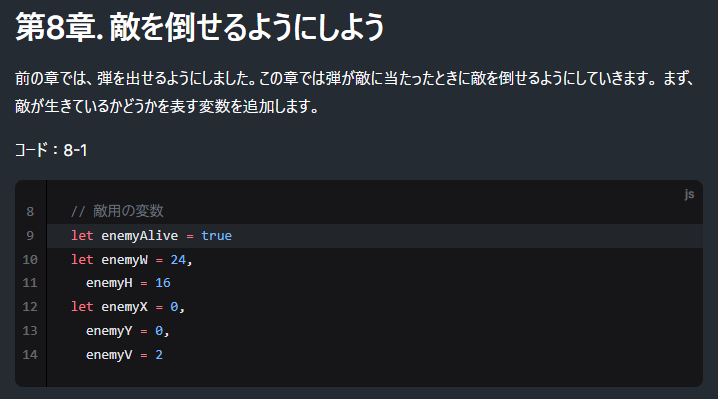Image resolution: width=718 pixels, height=399 pixels.
Task: Click the js language label
Action: point(689,194)
